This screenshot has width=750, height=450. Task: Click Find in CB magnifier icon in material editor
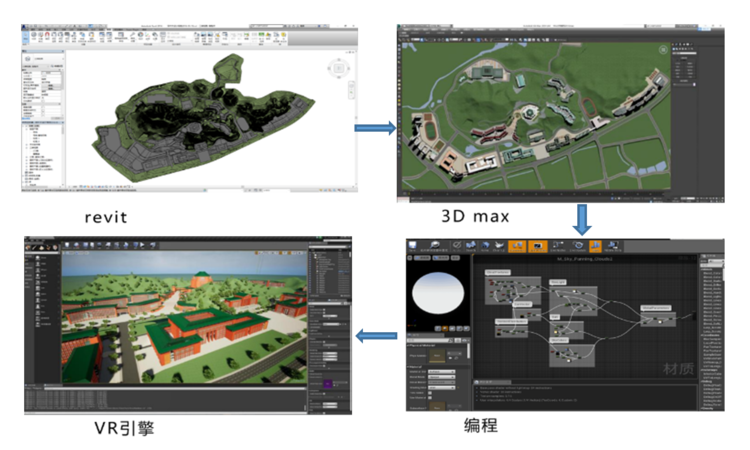pos(435,247)
